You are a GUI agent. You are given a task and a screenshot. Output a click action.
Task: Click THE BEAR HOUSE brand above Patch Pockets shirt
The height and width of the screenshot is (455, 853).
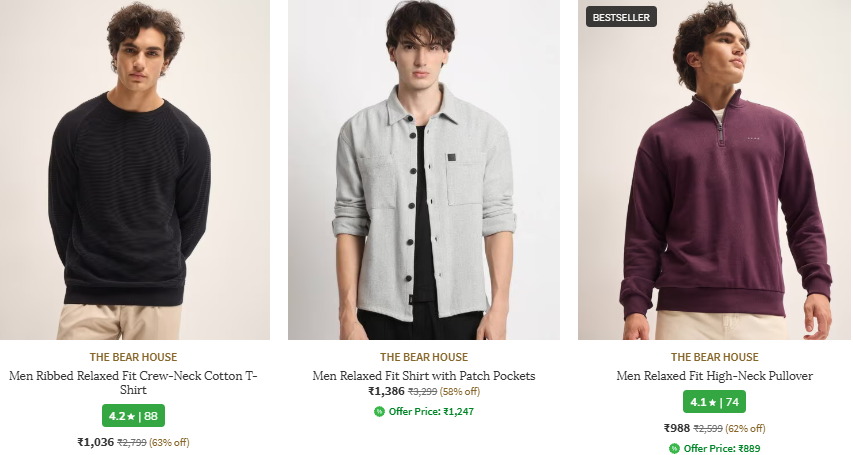[x=424, y=357]
